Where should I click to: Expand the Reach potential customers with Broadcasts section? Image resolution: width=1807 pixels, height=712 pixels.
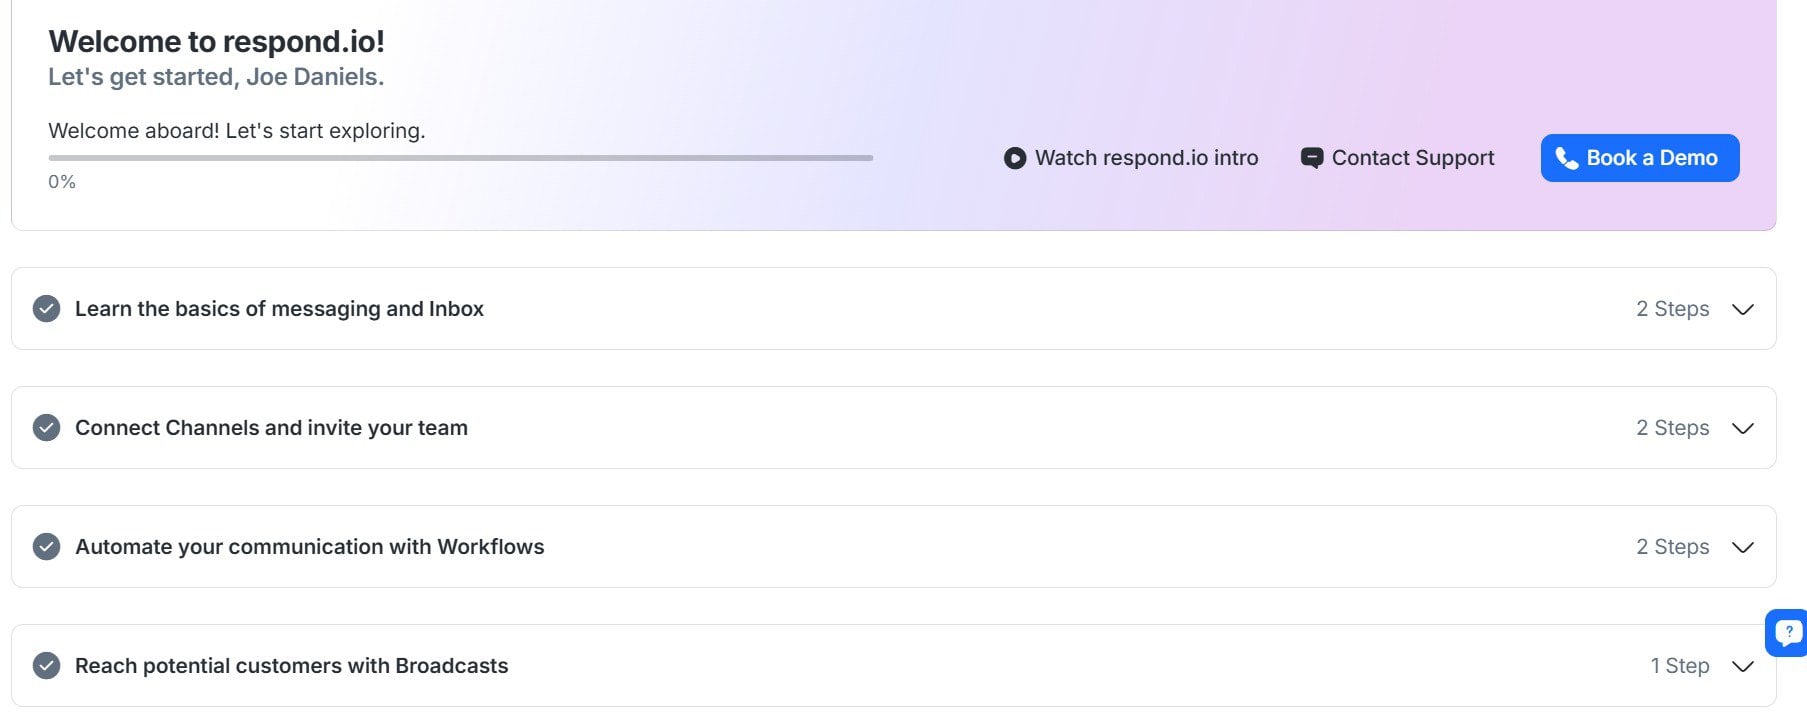[1742, 666]
